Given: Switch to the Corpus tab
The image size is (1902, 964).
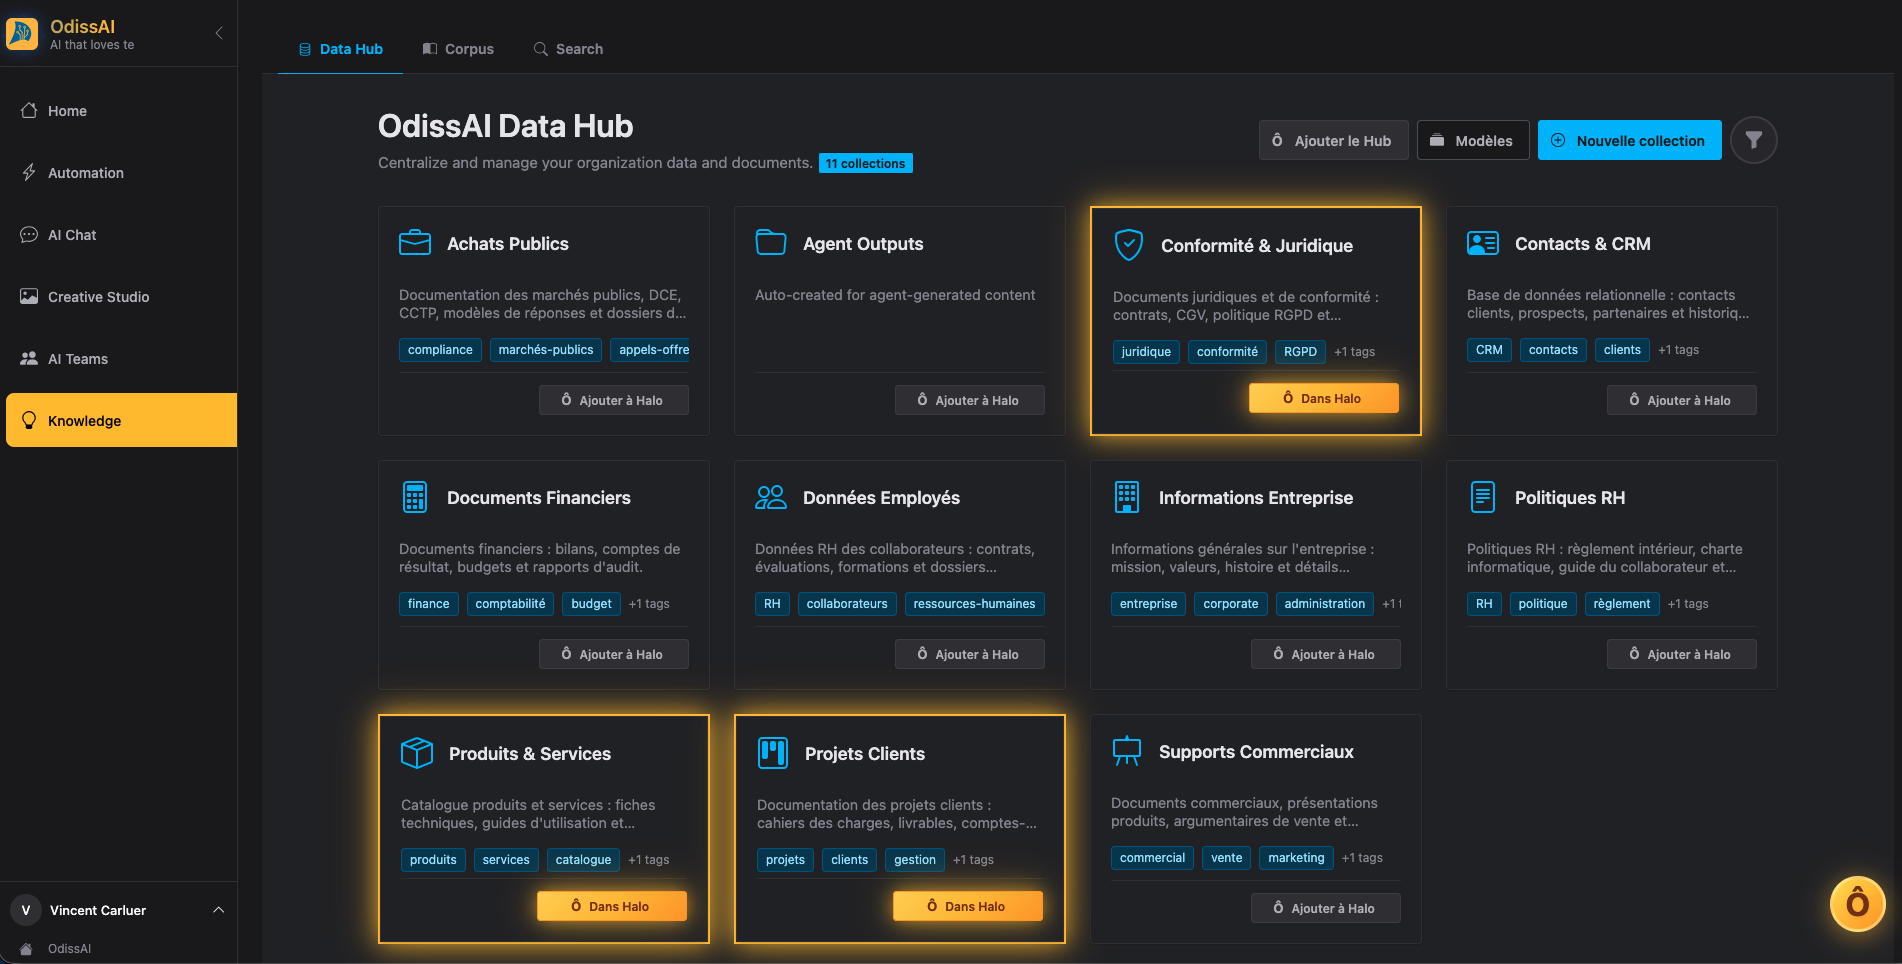Looking at the screenshot, I should [458, 49].
